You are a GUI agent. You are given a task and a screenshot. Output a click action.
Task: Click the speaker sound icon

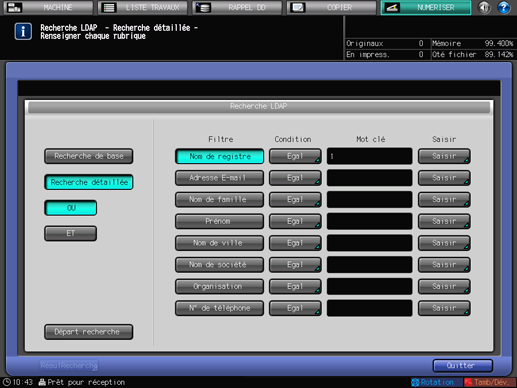[x=484, y=7]
